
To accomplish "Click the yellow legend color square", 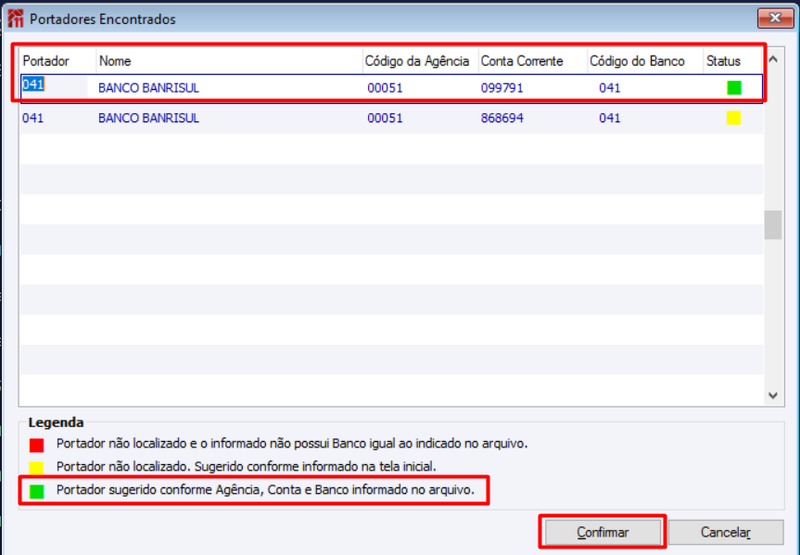I will coord(37,468).
